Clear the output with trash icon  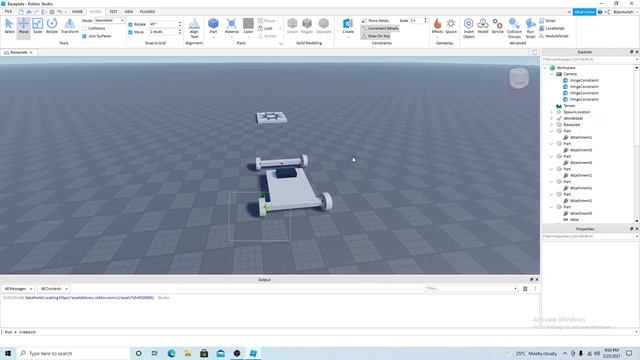coord(525,289)
